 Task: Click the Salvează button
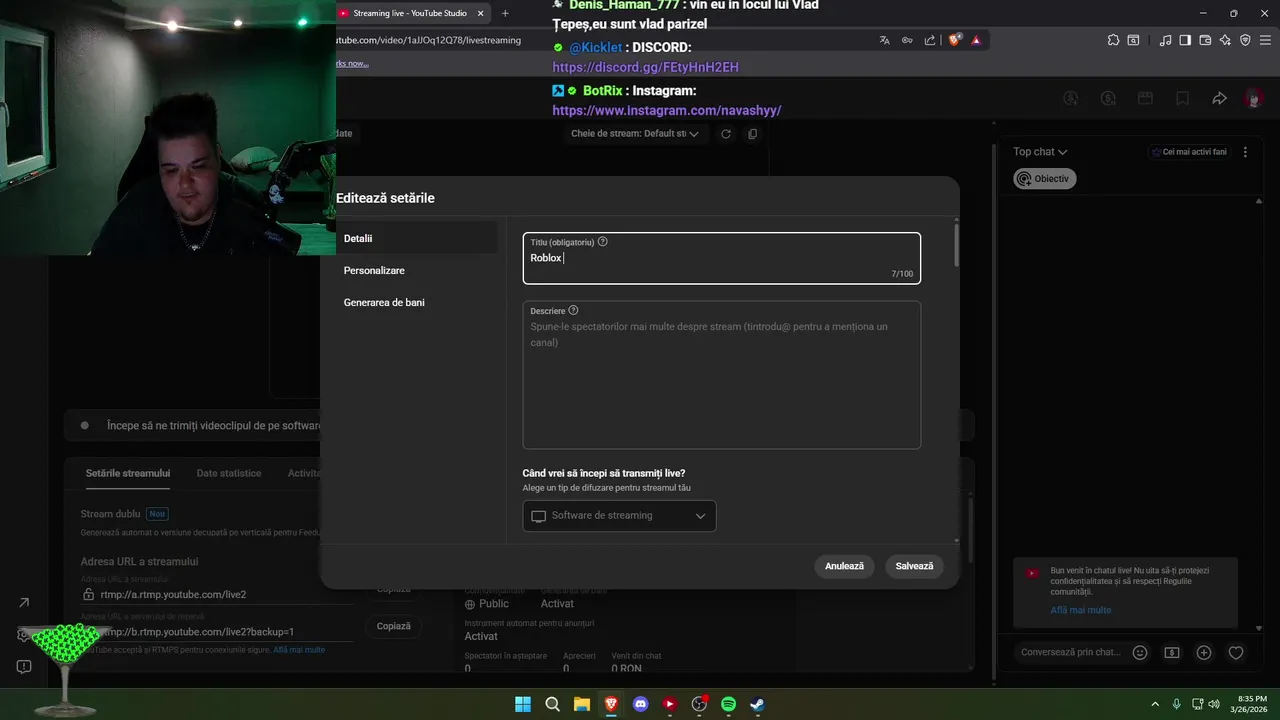914,566
